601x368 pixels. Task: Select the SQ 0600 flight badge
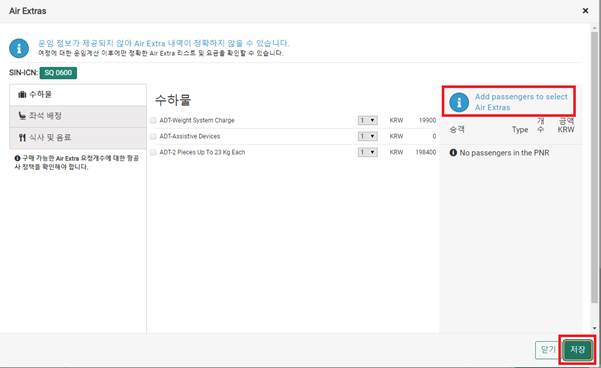(58, 73)
